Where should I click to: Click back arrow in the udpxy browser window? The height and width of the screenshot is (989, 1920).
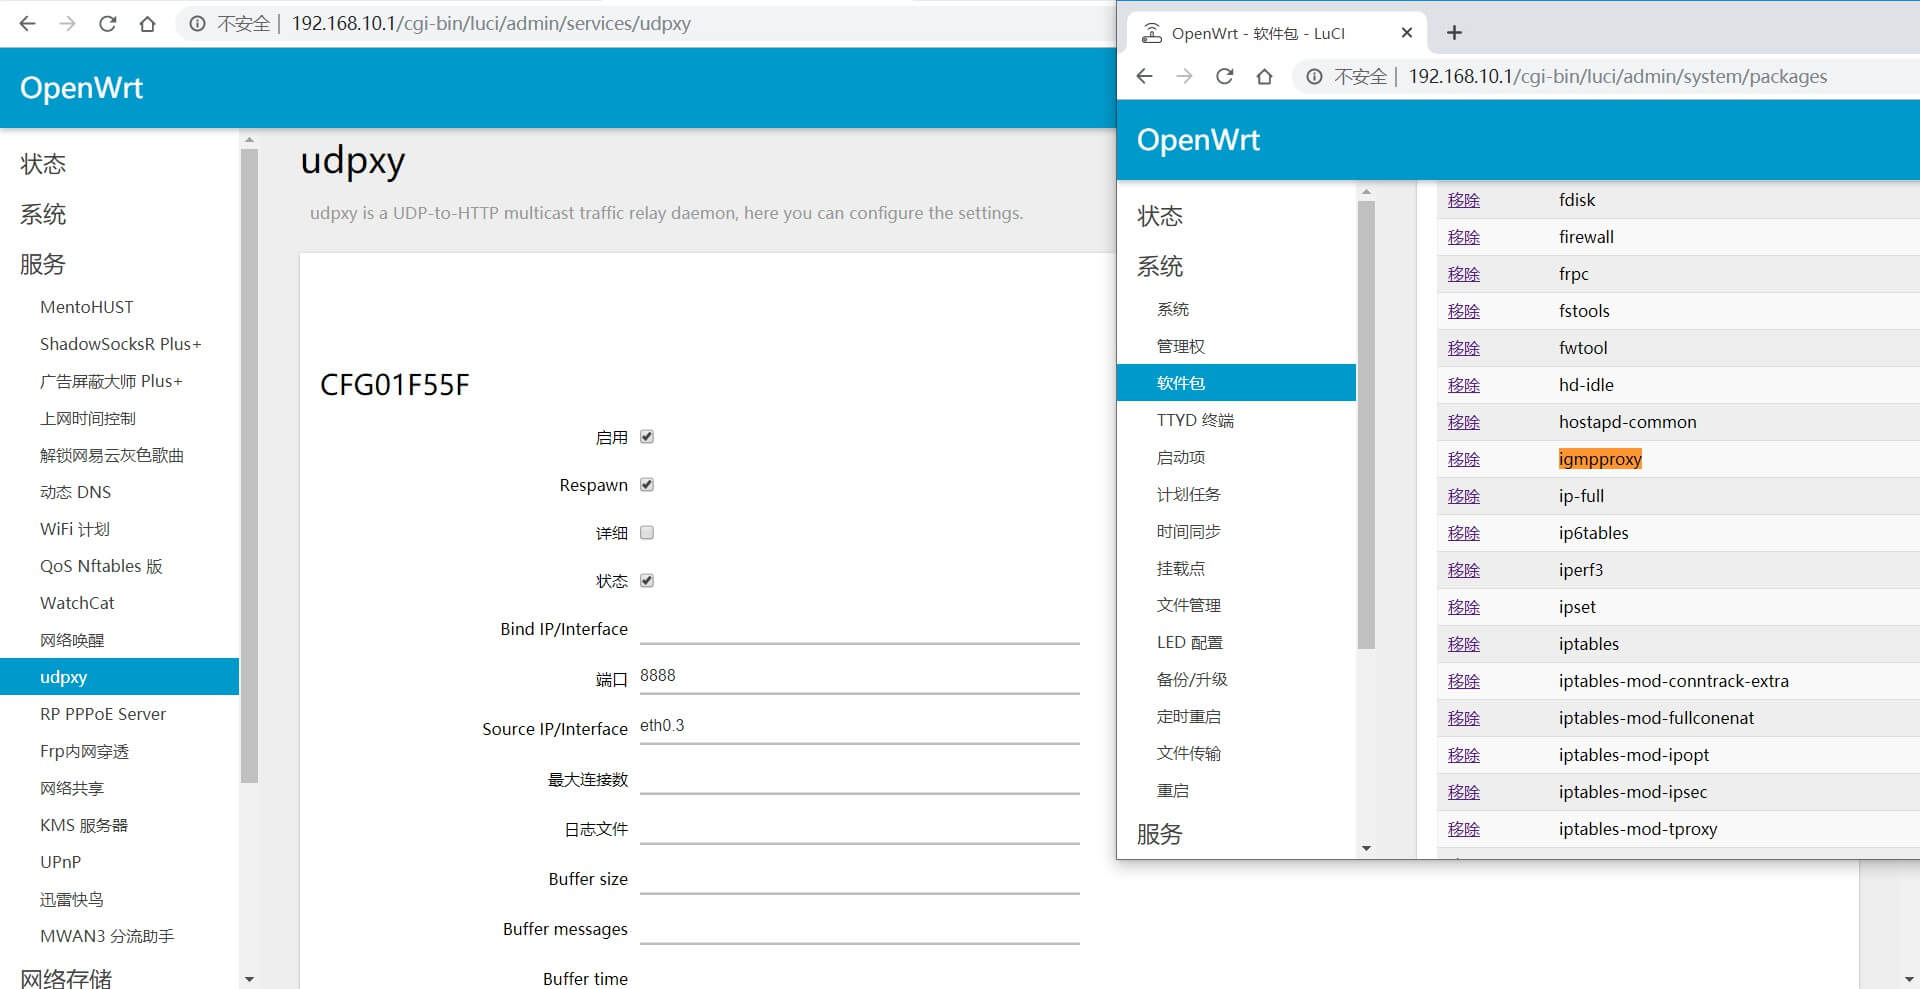click(28, 24)
